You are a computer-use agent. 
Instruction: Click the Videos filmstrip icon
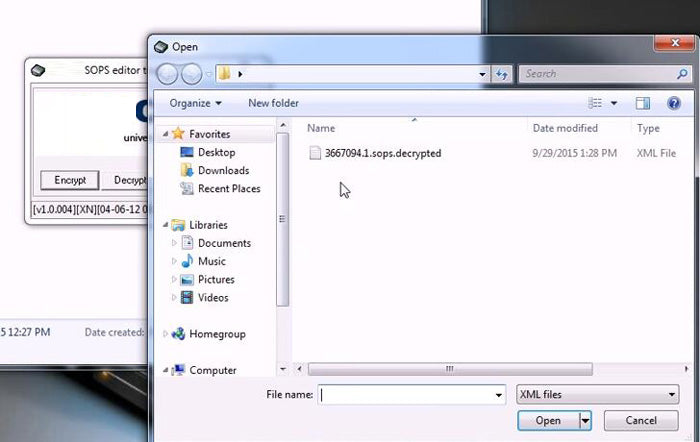pyautogui.click(x=187, y=297)
